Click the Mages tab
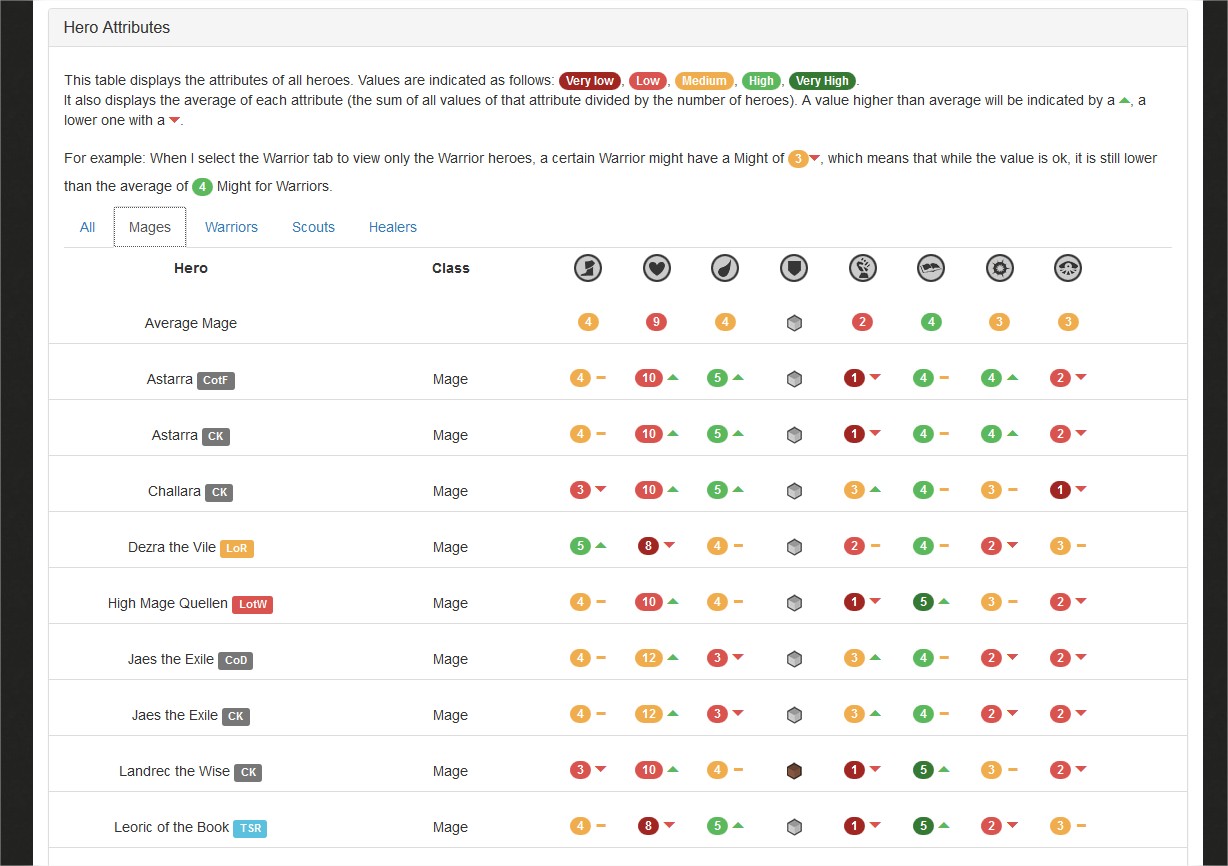1228x866 pixels. point(150,227)
